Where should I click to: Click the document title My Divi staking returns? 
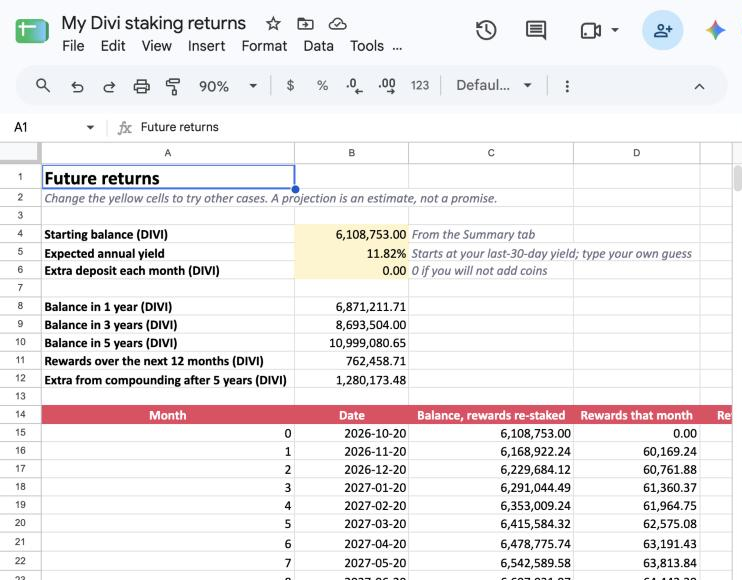point(154,23)
